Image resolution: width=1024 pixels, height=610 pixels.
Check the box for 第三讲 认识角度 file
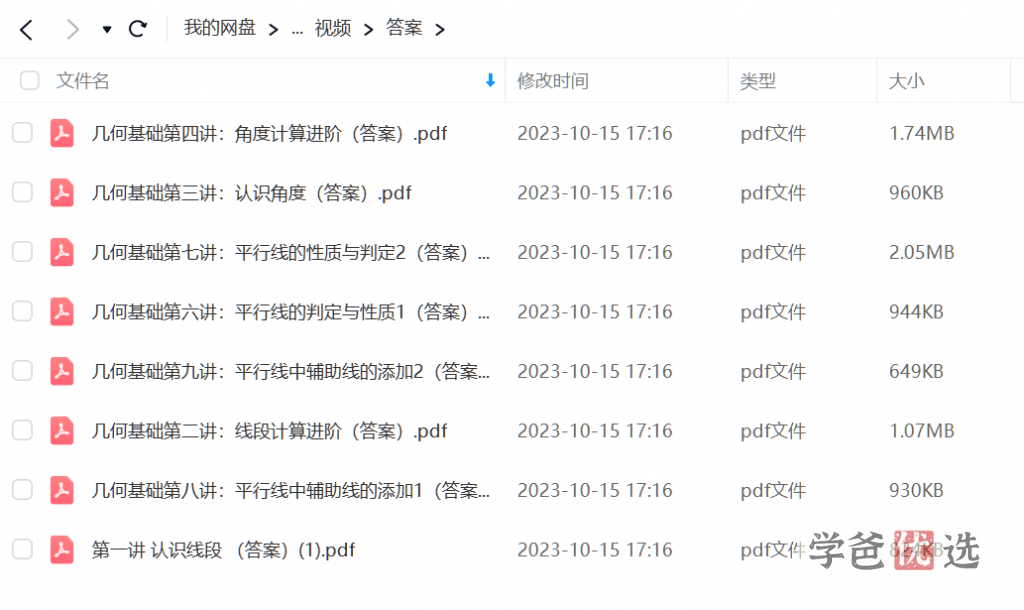pos(22,192)
